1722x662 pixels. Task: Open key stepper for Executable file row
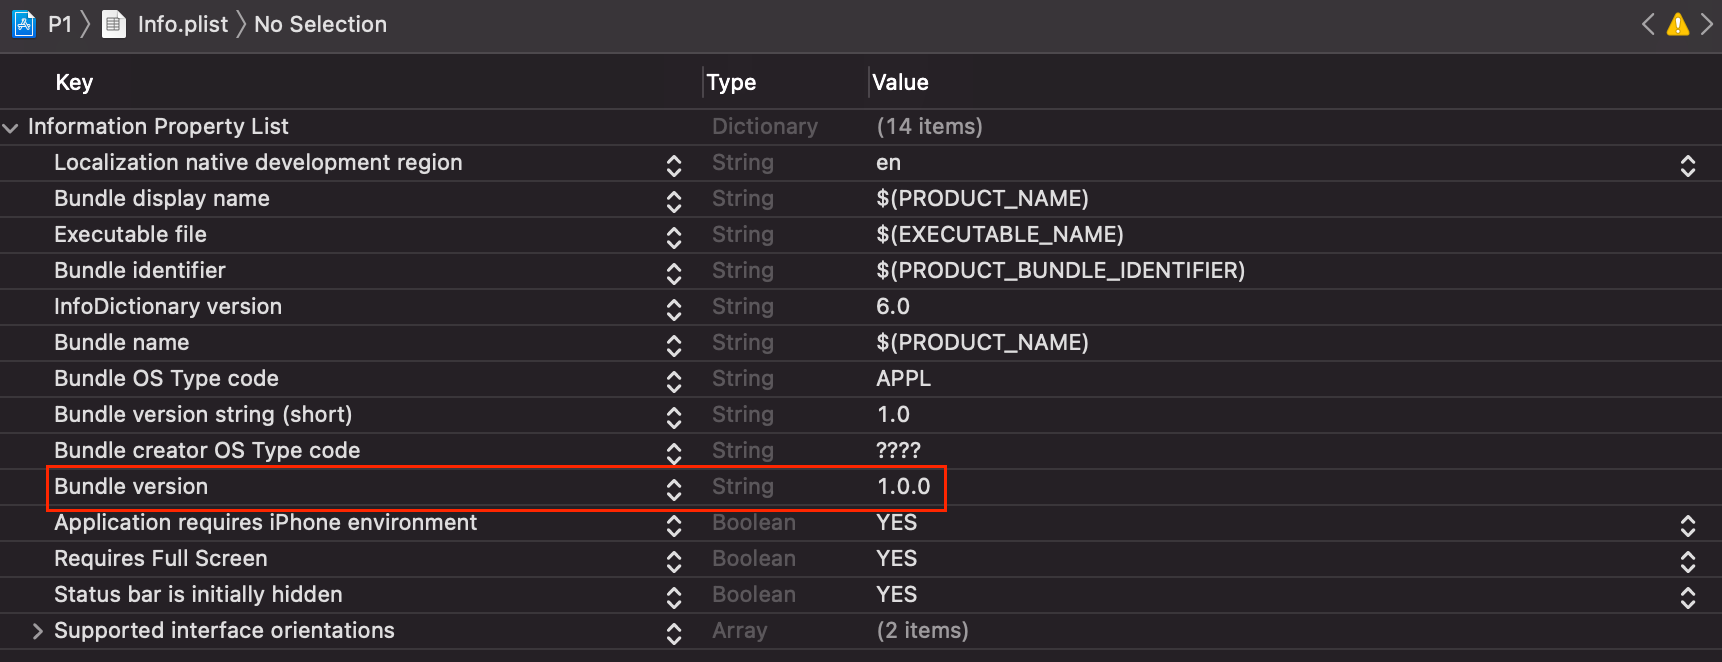click(674, 236)
